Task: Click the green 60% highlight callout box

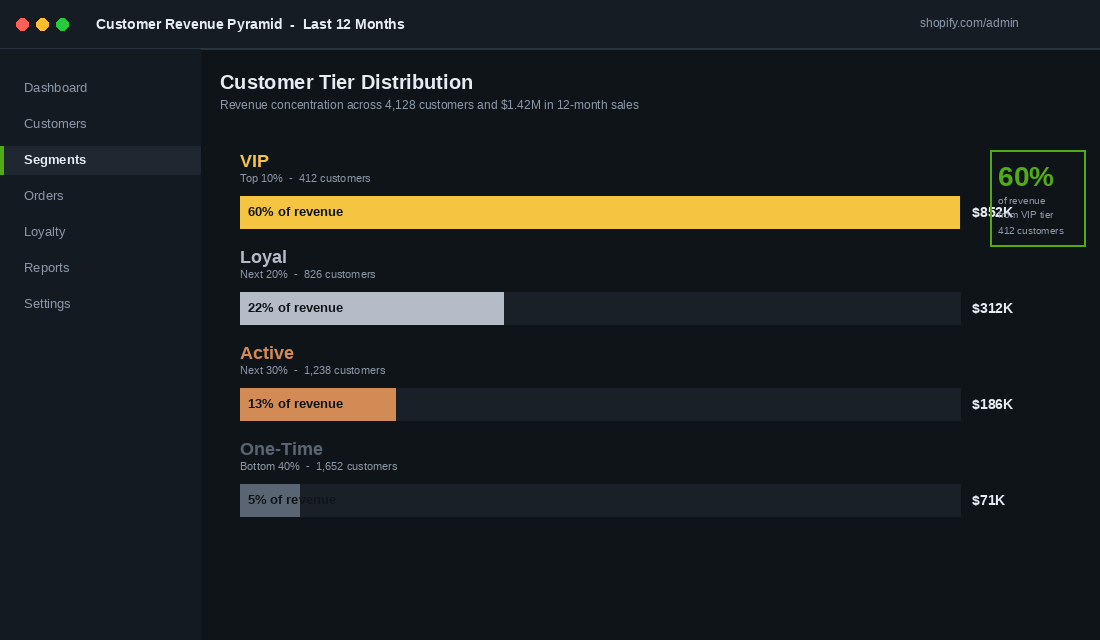Action: tap(1038, 199)
